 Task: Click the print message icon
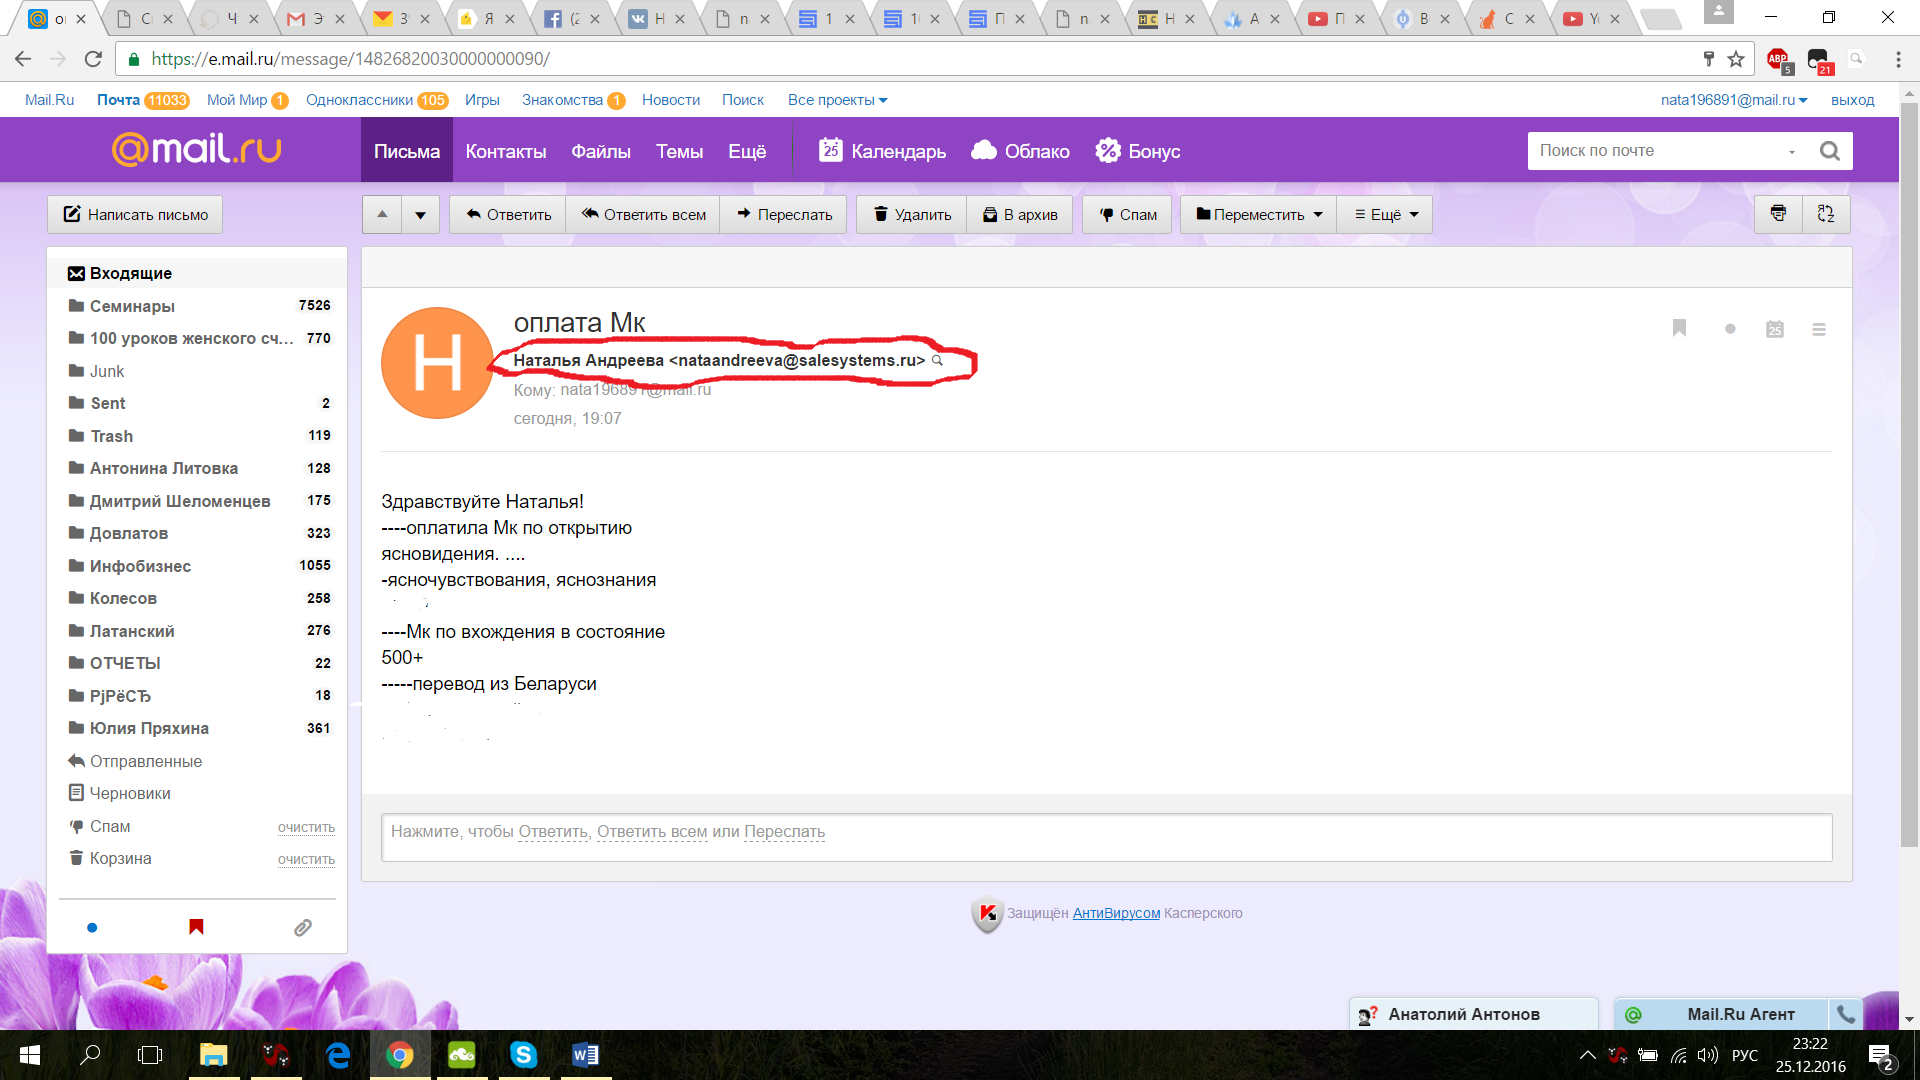point(1778,214)
